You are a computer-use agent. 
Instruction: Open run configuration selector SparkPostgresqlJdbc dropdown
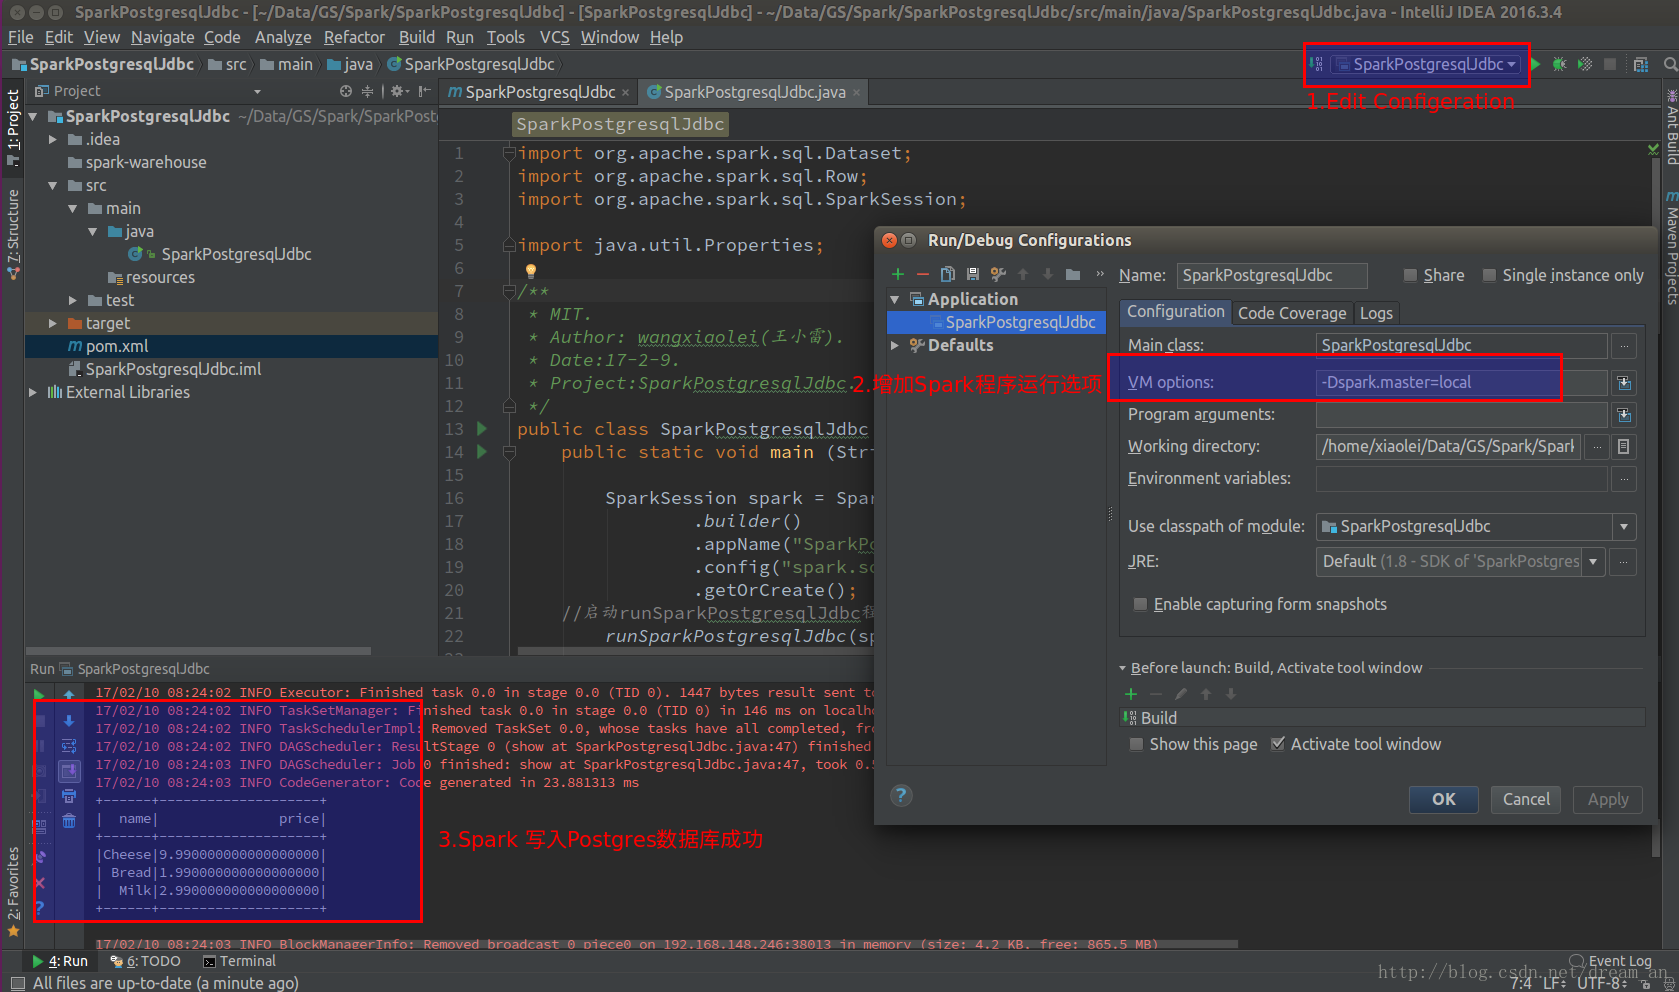[1427, 64]
